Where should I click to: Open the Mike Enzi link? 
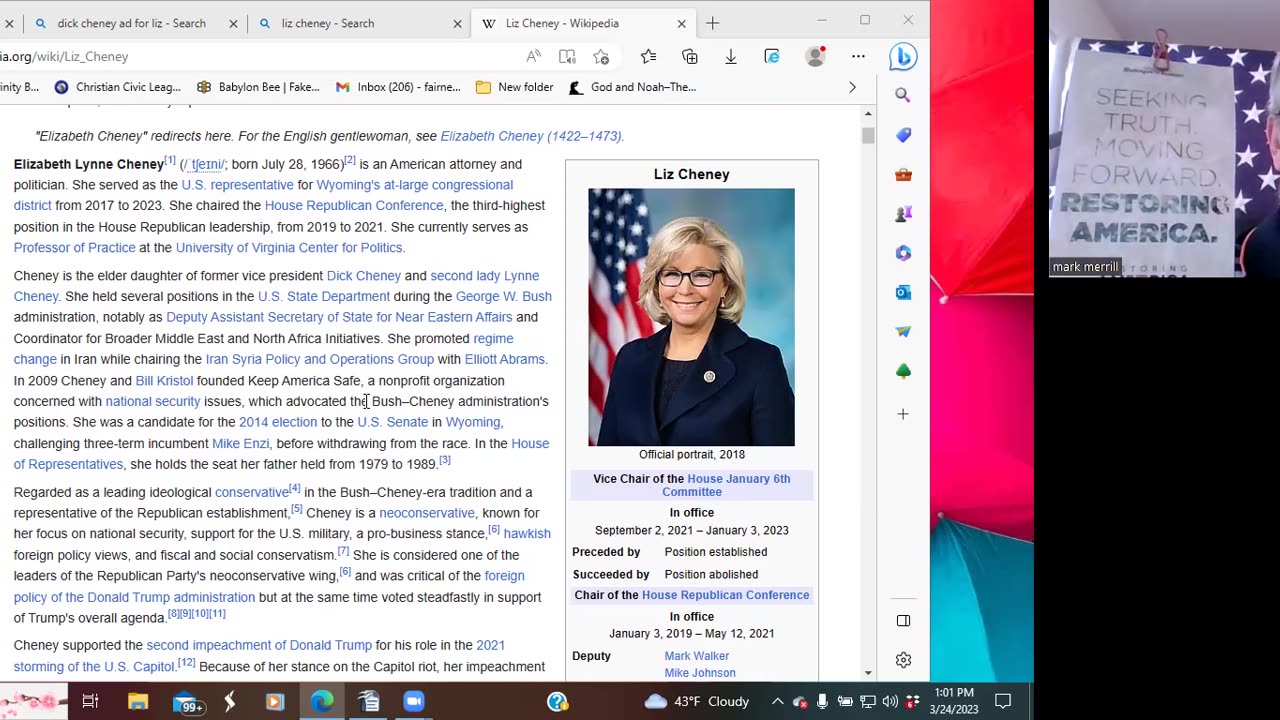coord(241,444)
